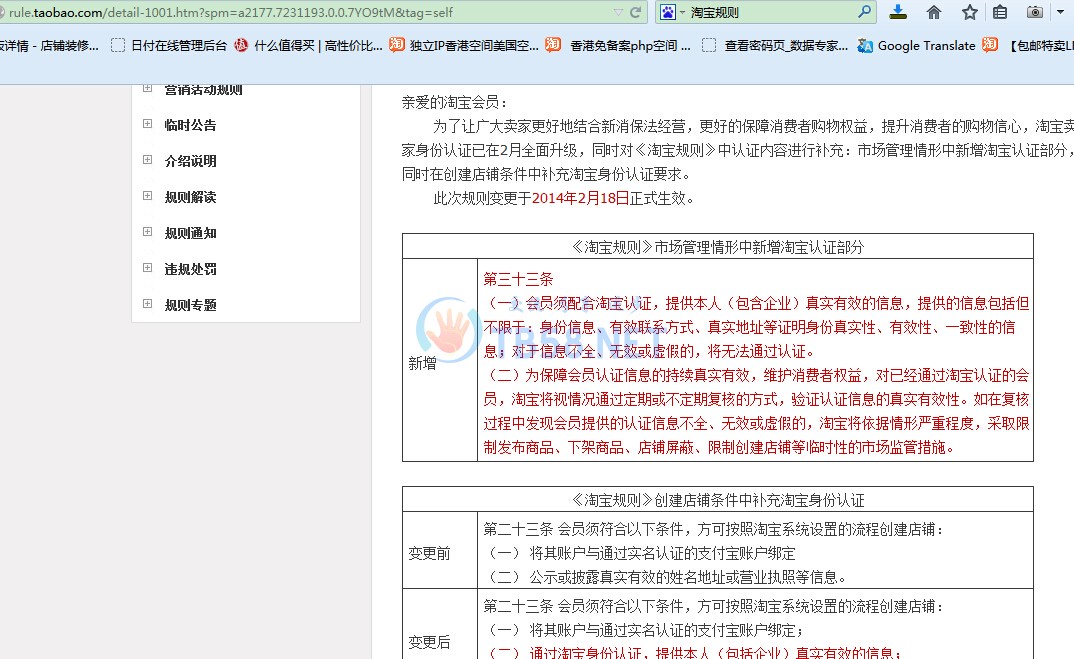Click the 新增 table cell

coord(440,360)
